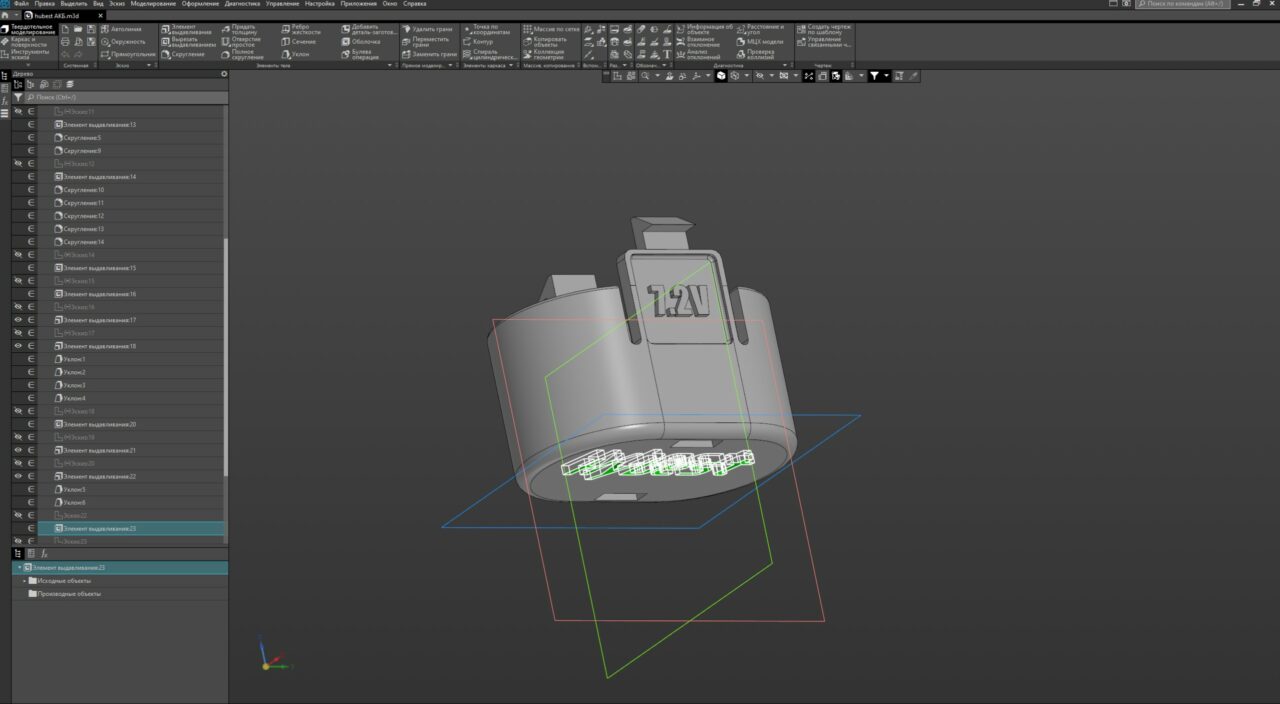
Task: Expand Прямое моделирование group dropdown arrow
Action: click(x=450, y=66)
